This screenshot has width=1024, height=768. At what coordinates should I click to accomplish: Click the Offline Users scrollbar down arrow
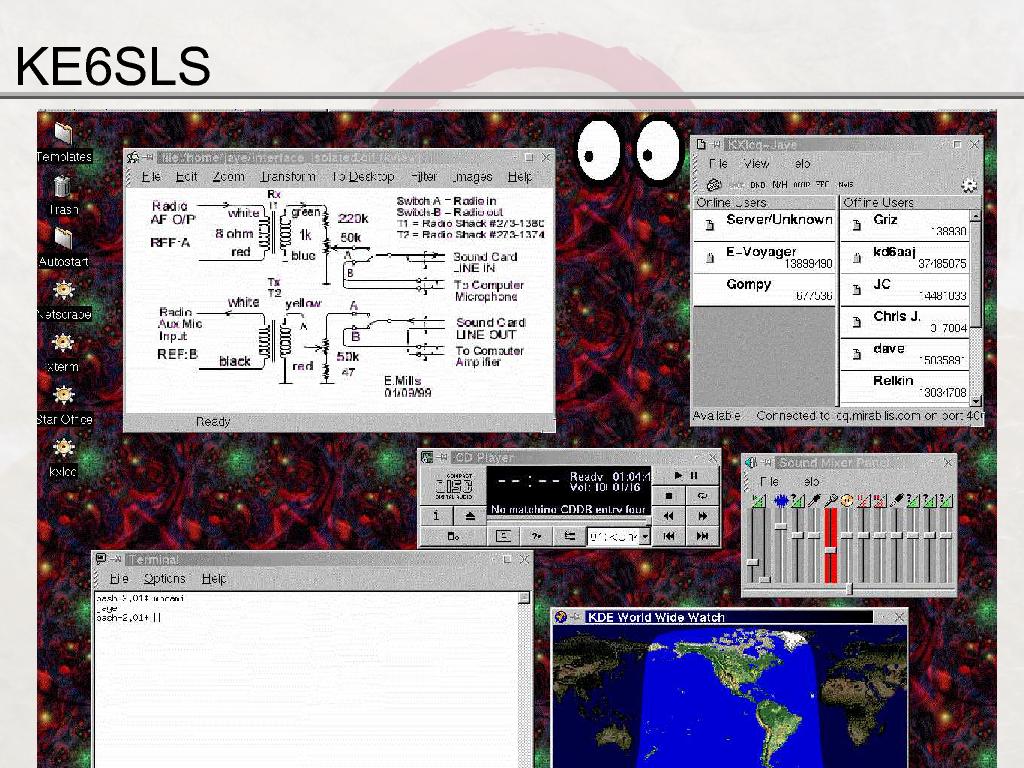point(975,400)
